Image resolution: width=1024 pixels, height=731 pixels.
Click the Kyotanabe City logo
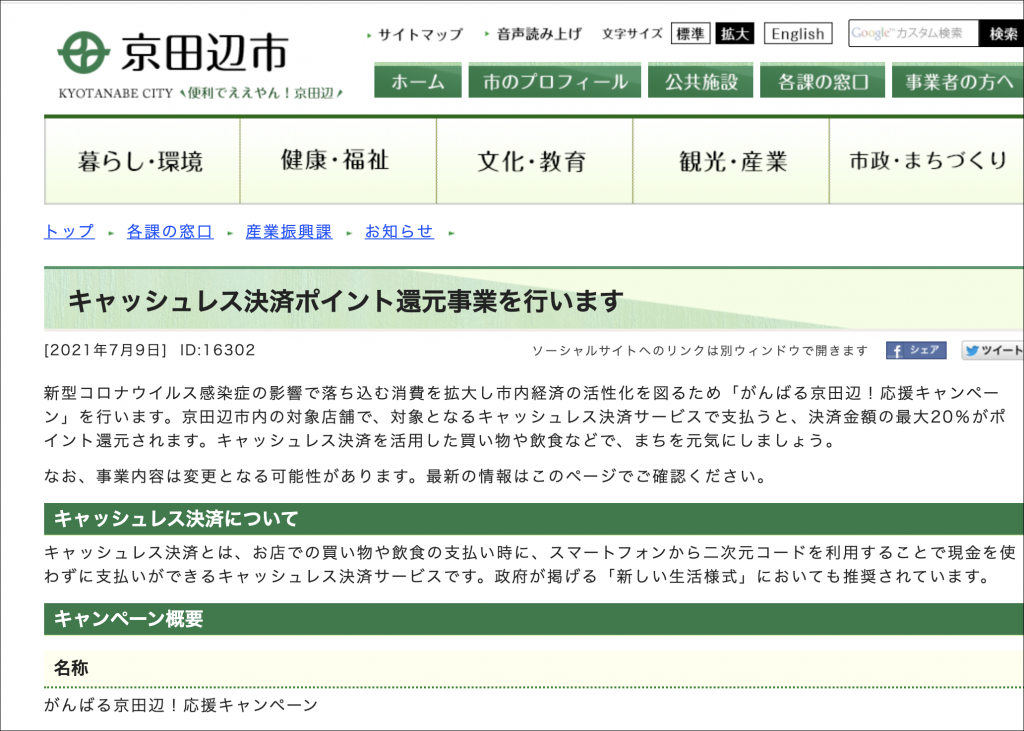coord(175,53)
